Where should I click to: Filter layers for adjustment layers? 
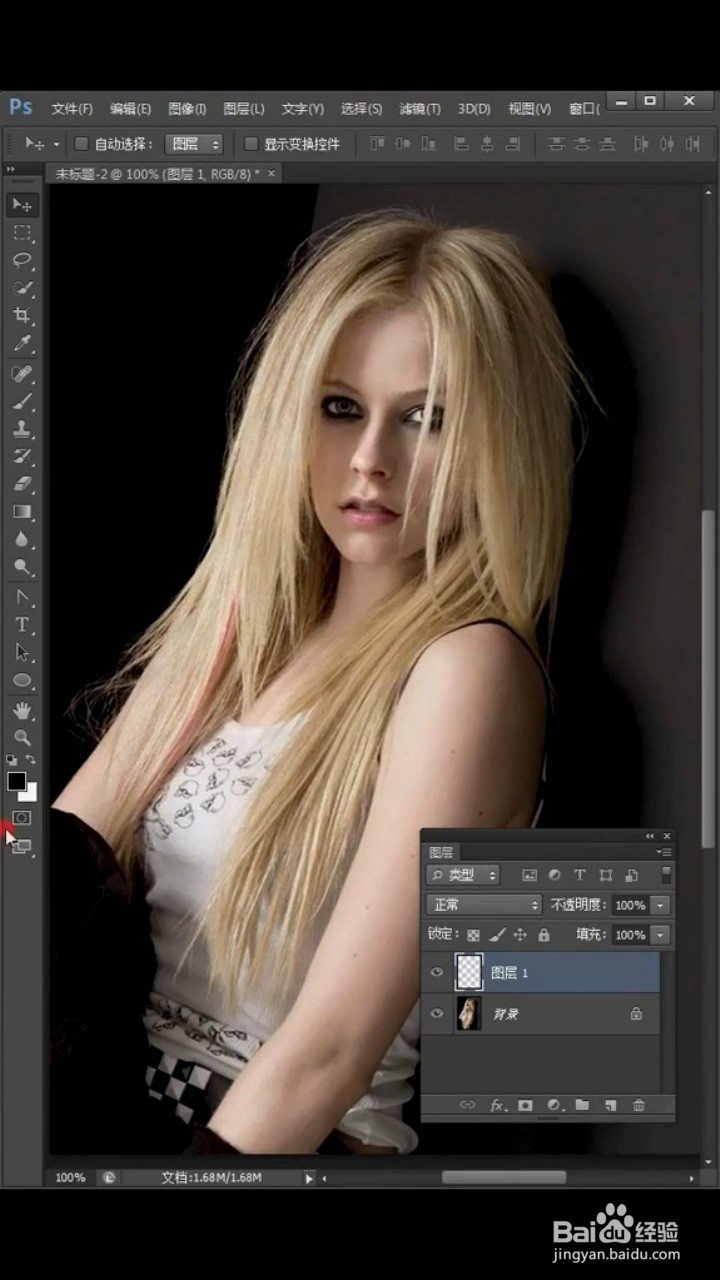click(554, 875)
